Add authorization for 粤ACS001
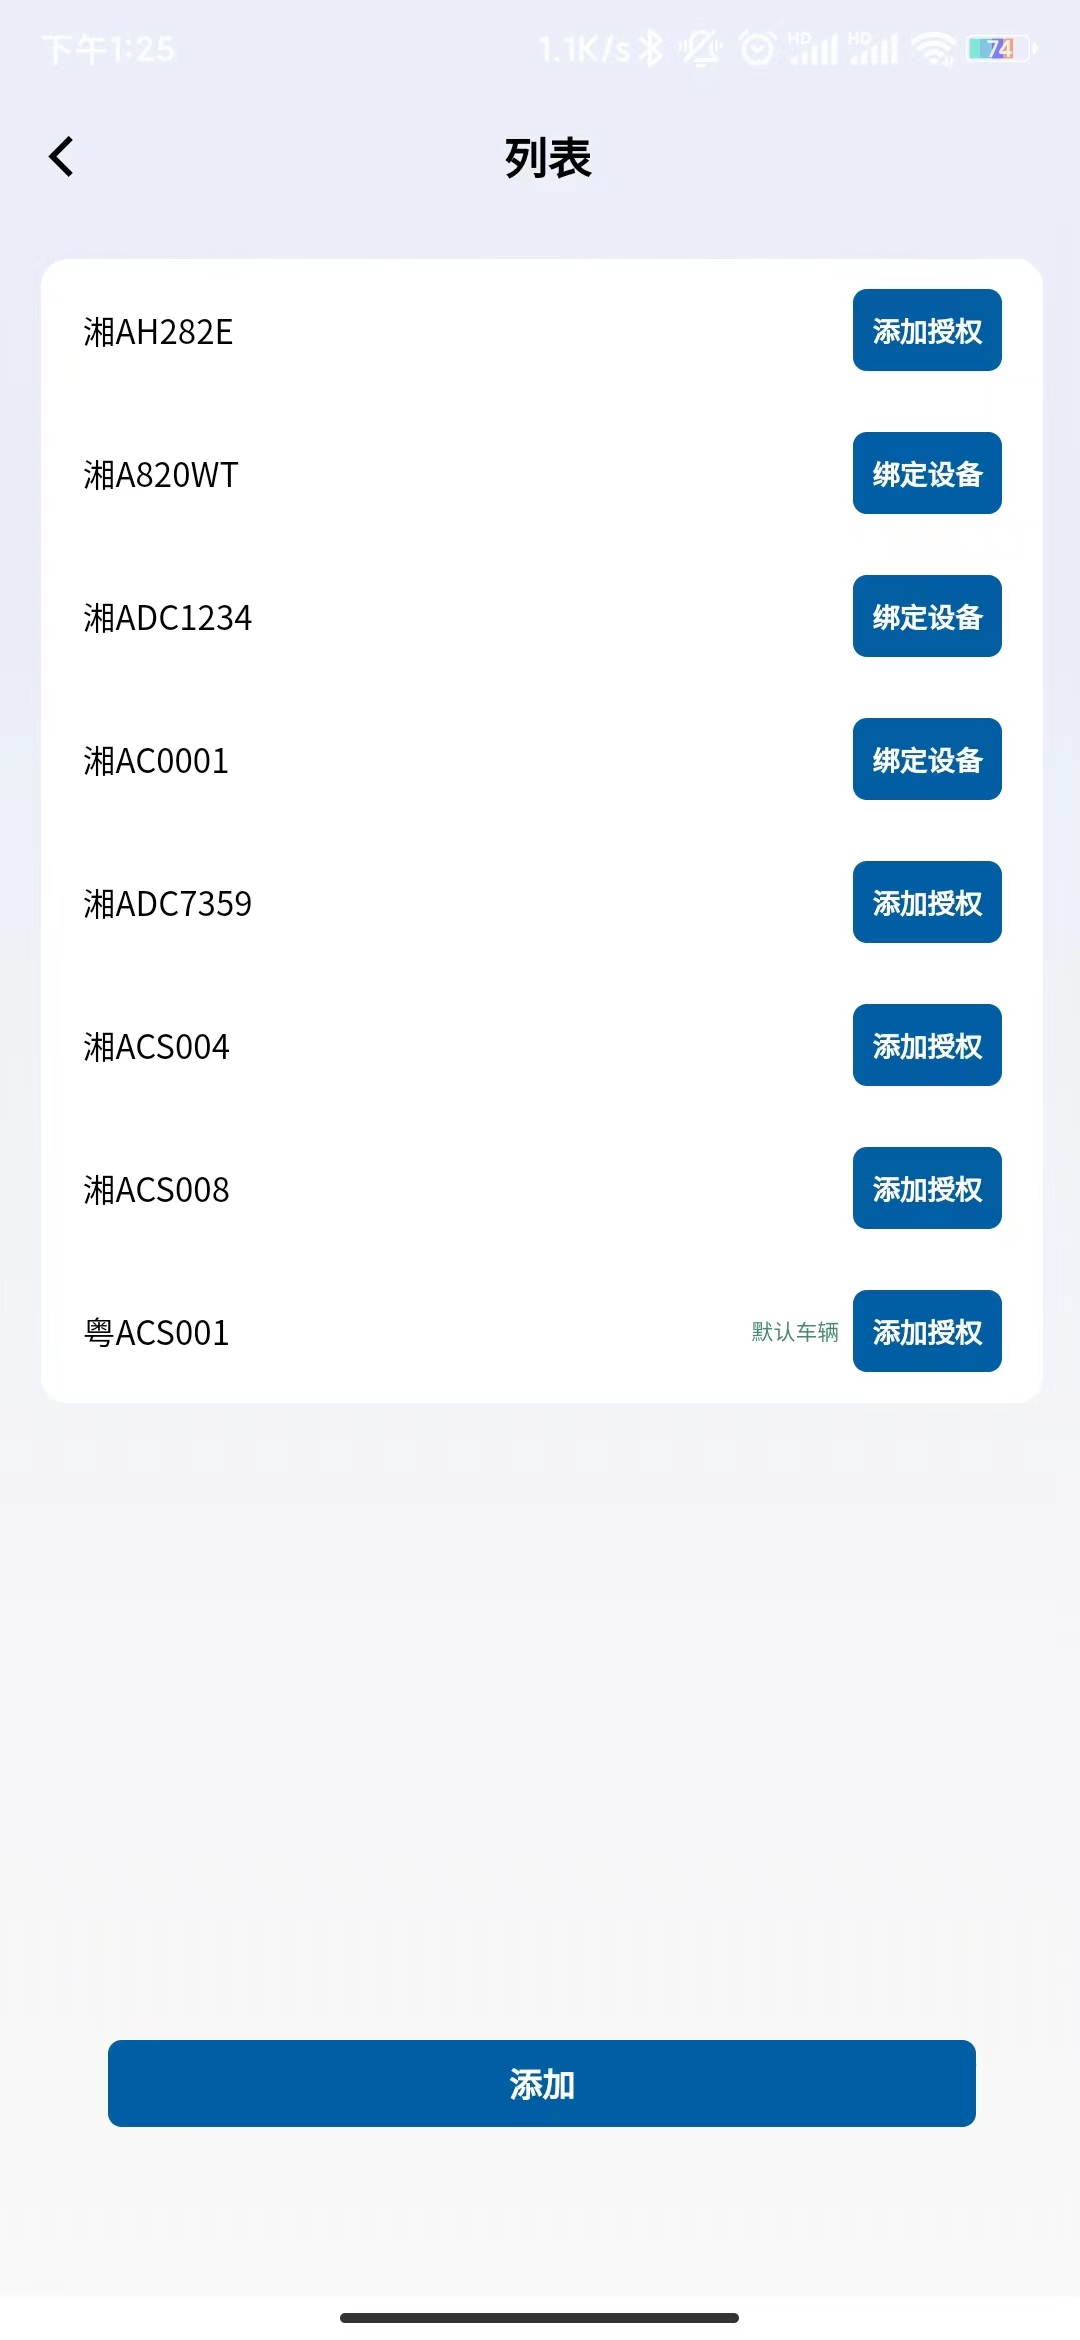 pyautogui.click(x=927, y=1331)
